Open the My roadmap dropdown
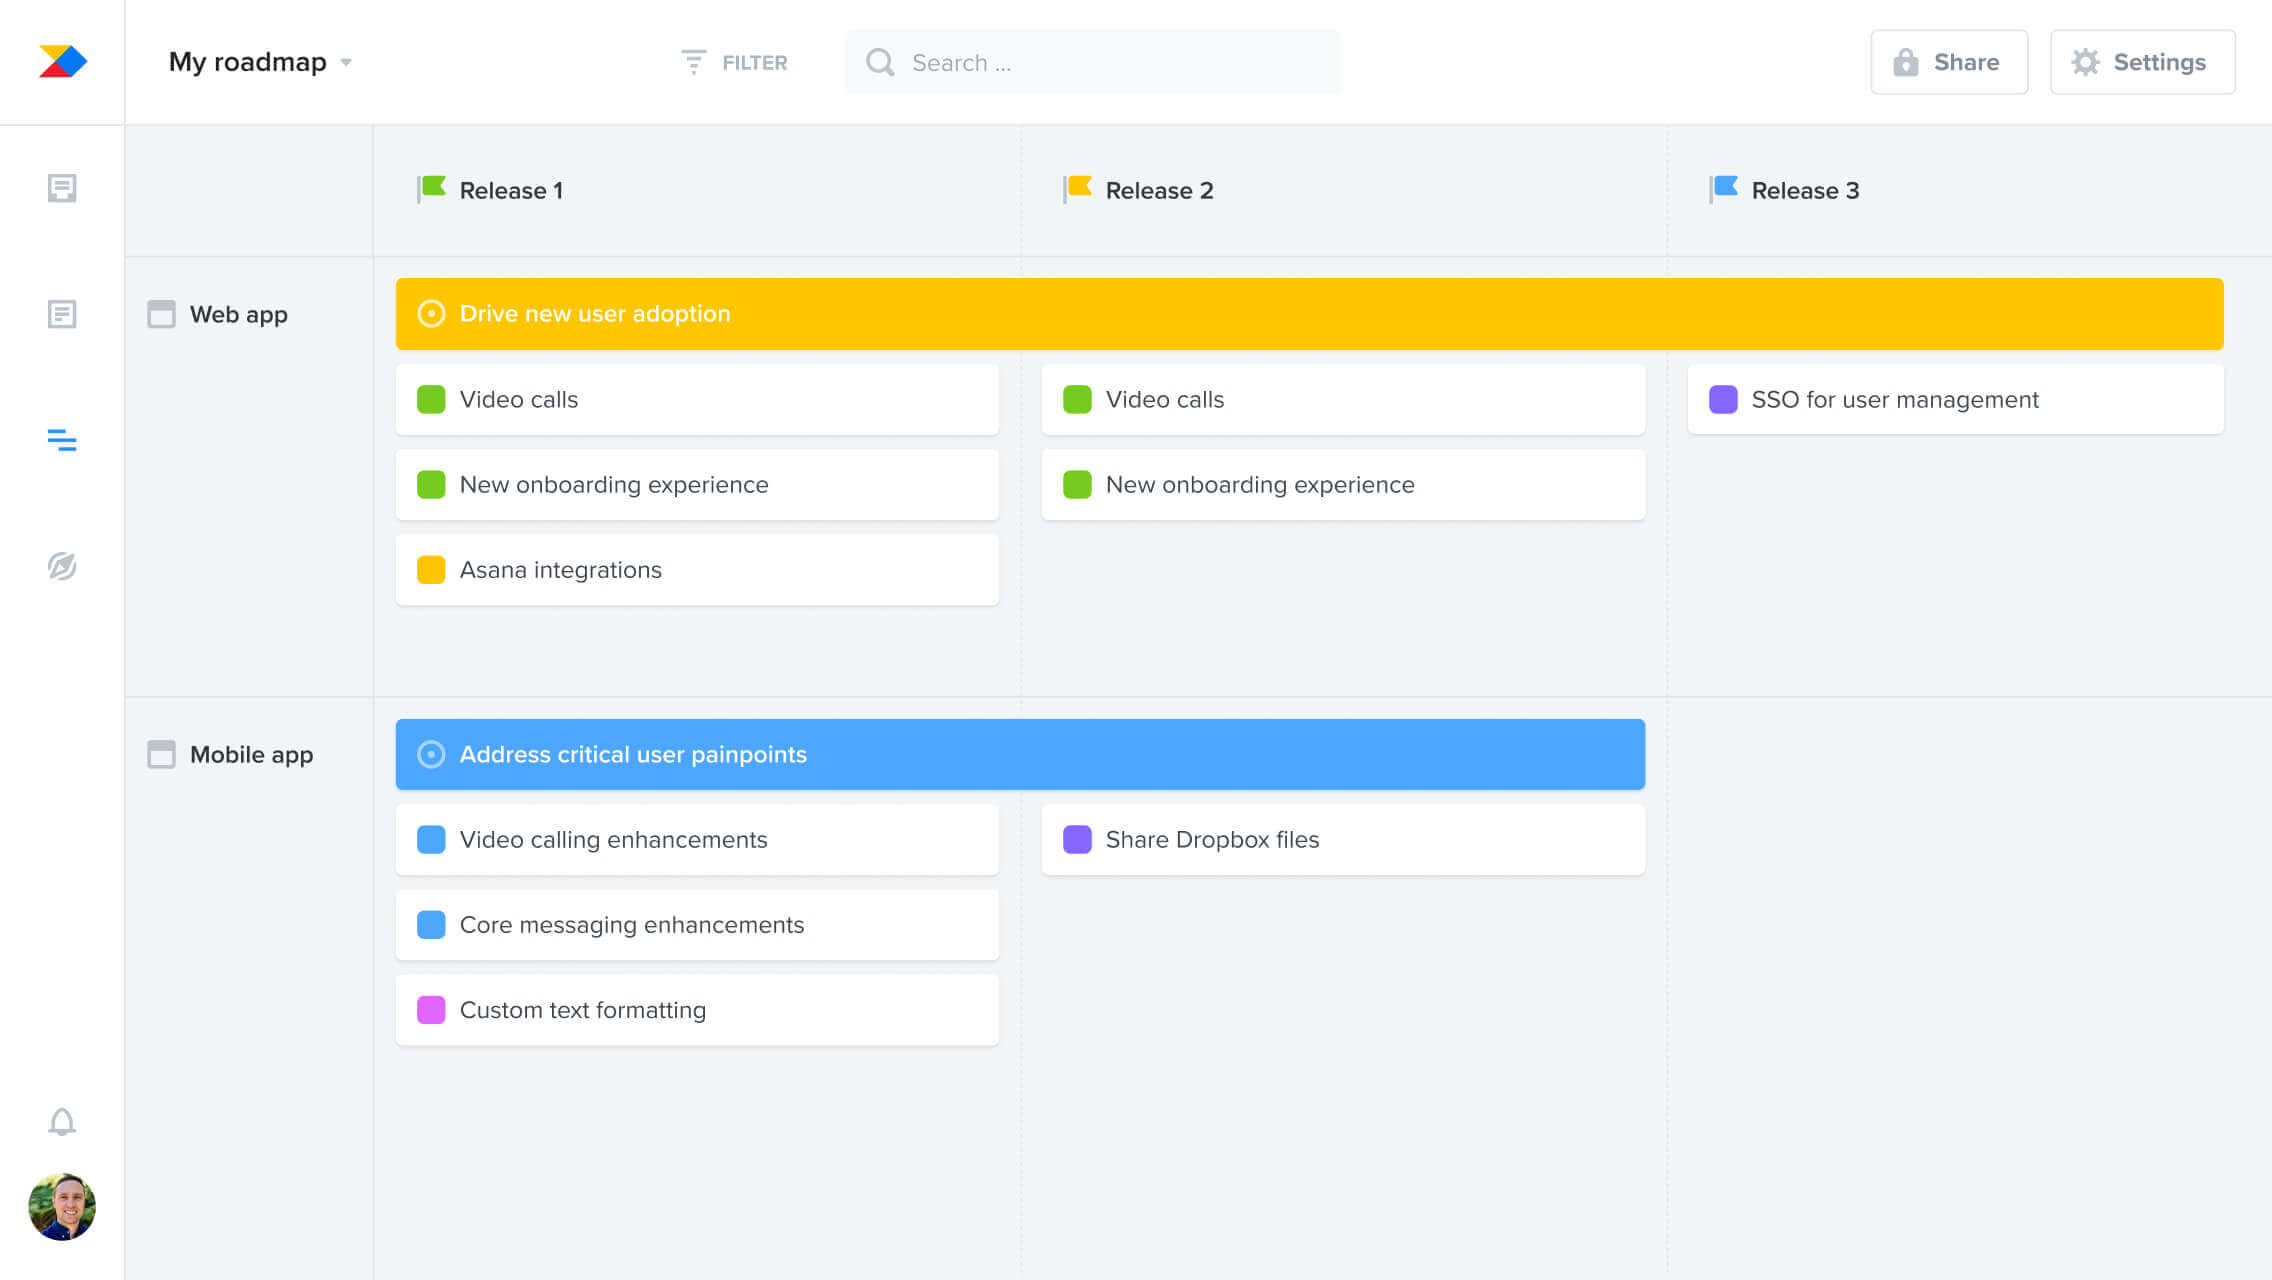 (346, 62)
